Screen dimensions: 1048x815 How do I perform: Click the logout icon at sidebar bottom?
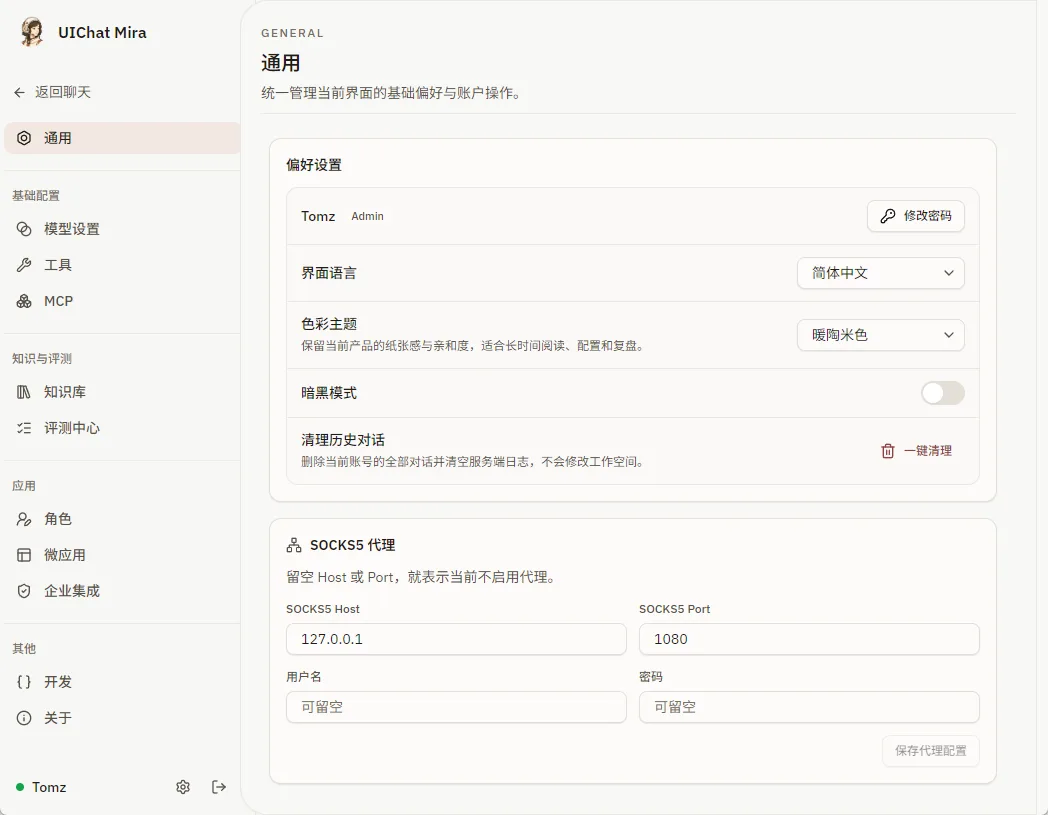coord(219,787)
